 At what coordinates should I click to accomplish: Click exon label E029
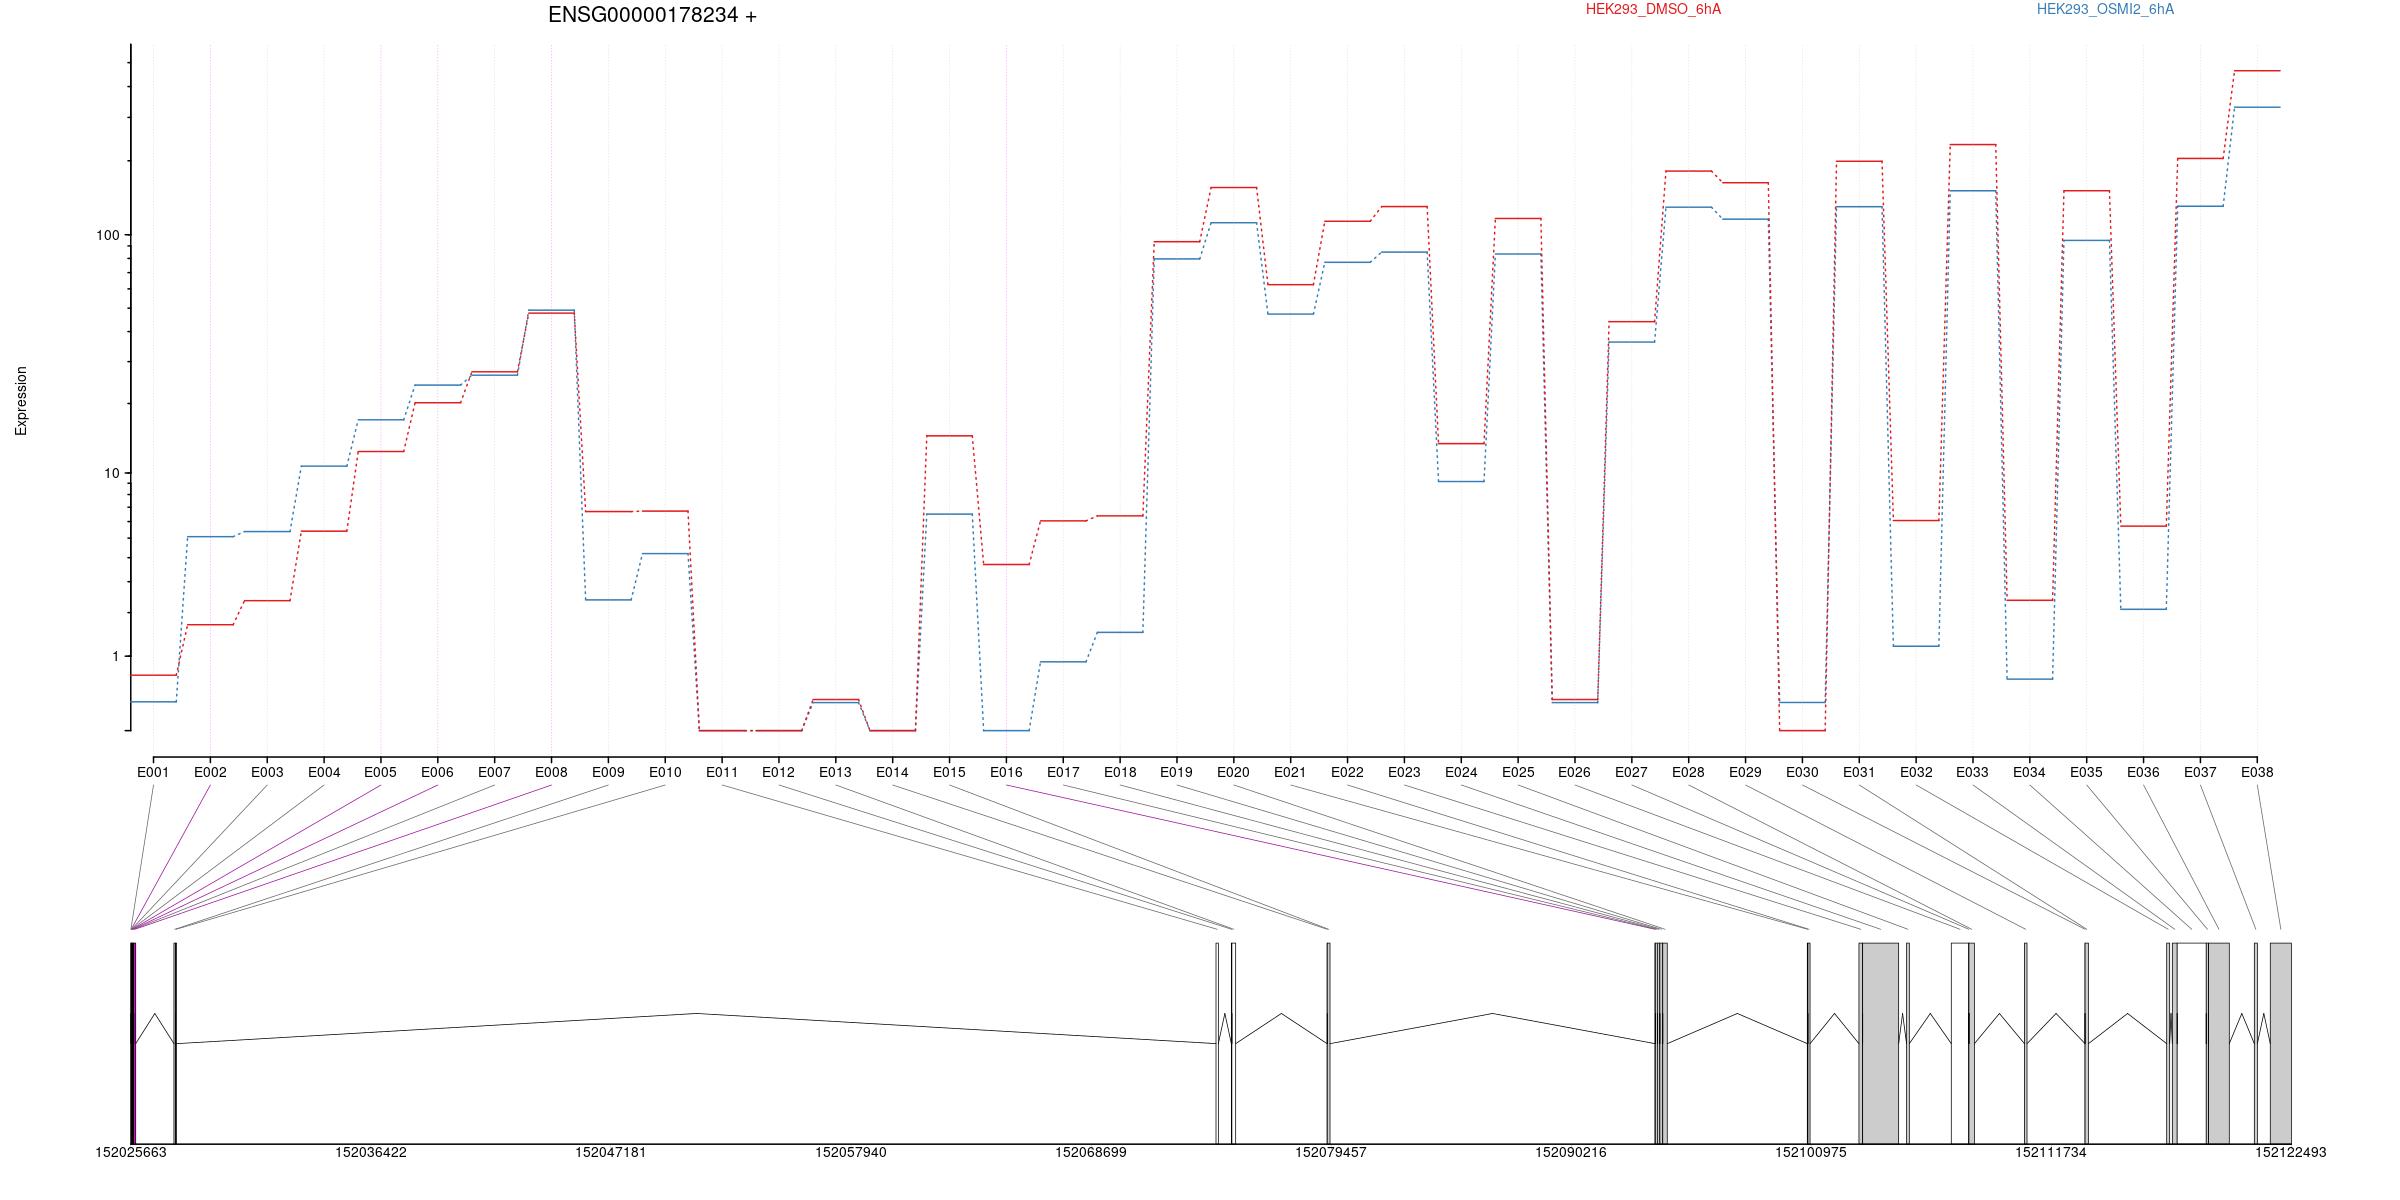[1745, 772]
